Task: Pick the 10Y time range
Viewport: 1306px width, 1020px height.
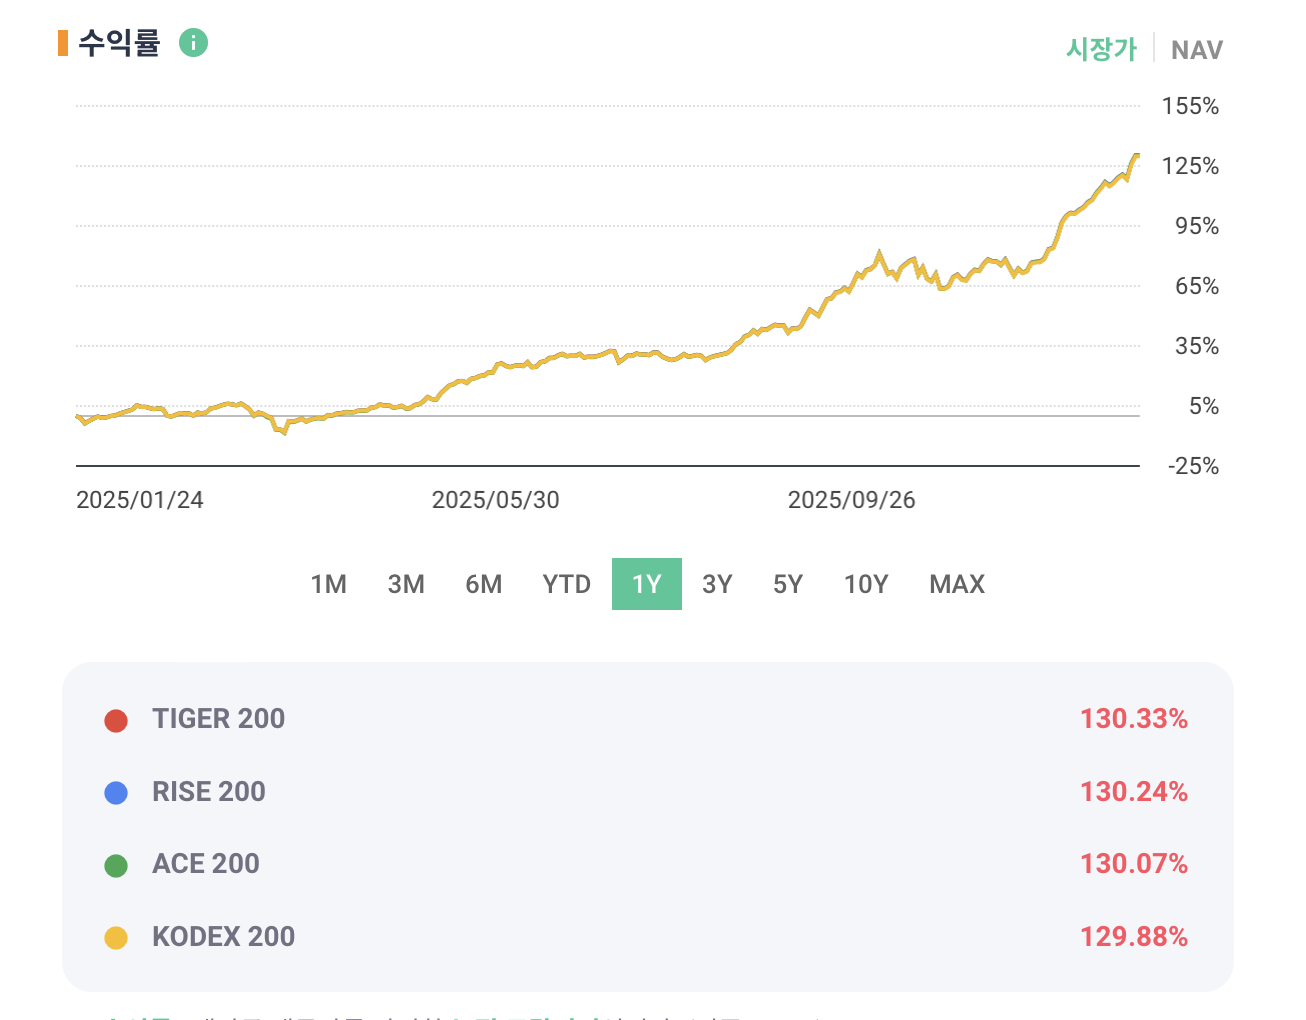Action: [x=866, y=584]
